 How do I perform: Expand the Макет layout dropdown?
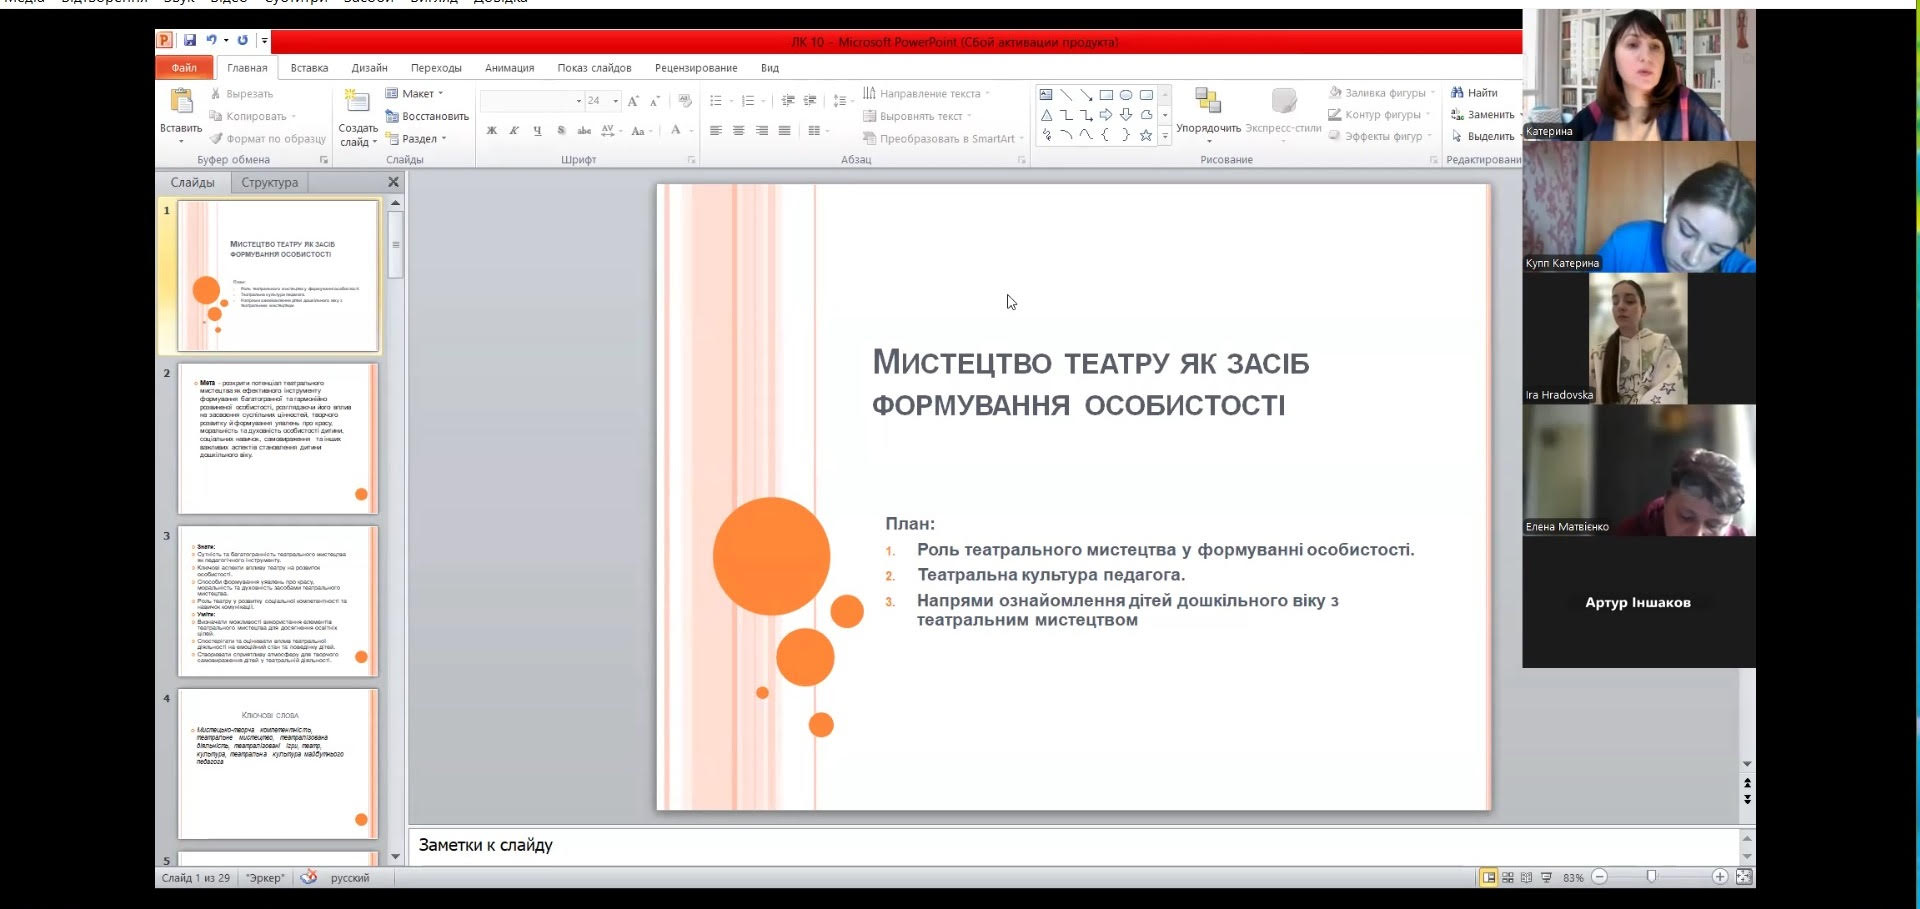tap(415, 94)
